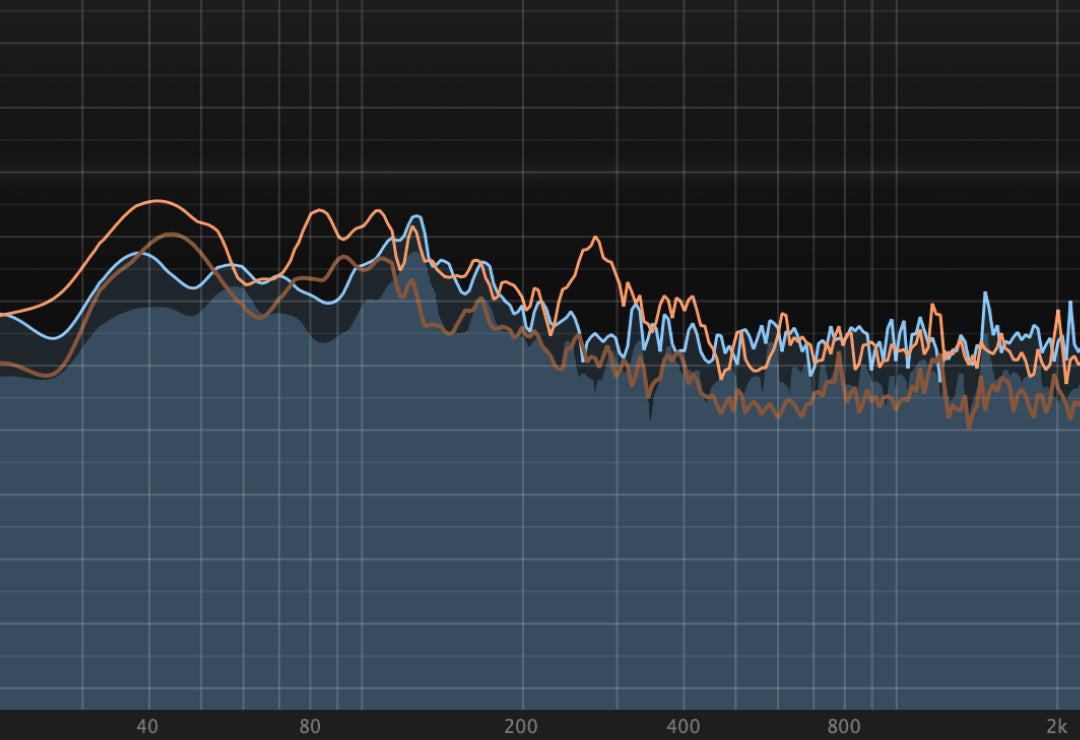Click the 400 Hz frequency axis label
Screen dimensions: 1080x740
coord(683,726)
